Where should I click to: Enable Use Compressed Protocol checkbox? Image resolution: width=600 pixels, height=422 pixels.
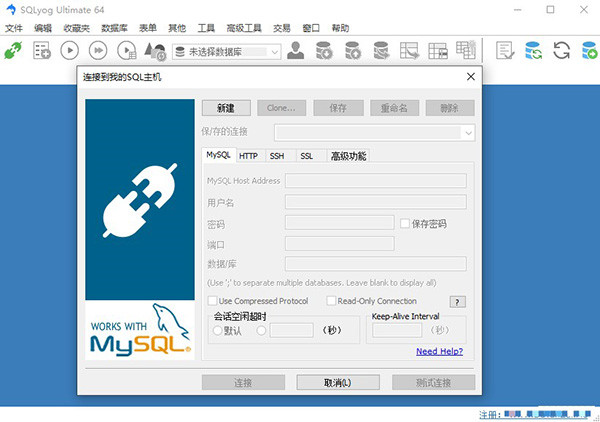pos(212,301)
